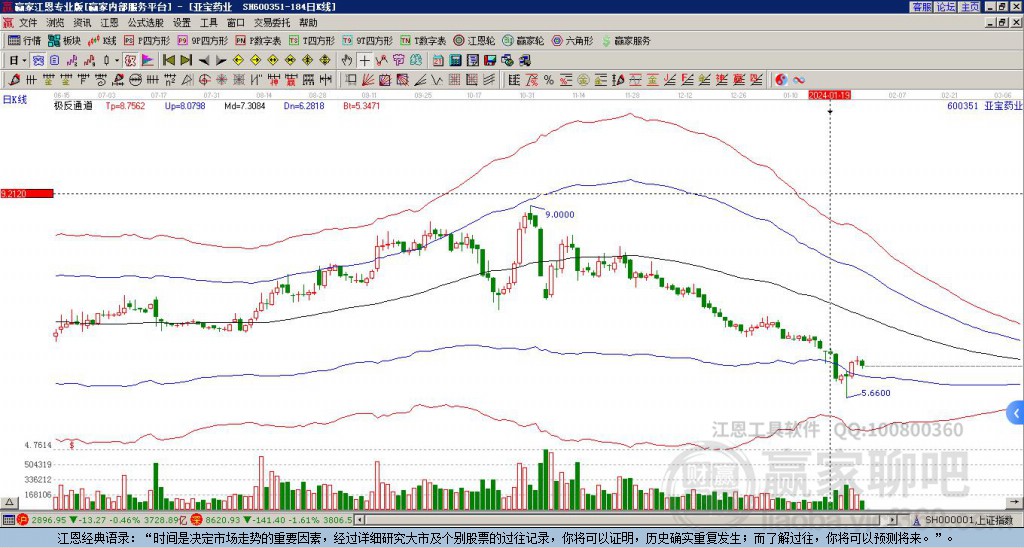Open the 9P四方形 tool
Viewport: 1024px width, 548px height.
(x=202, y=40)
